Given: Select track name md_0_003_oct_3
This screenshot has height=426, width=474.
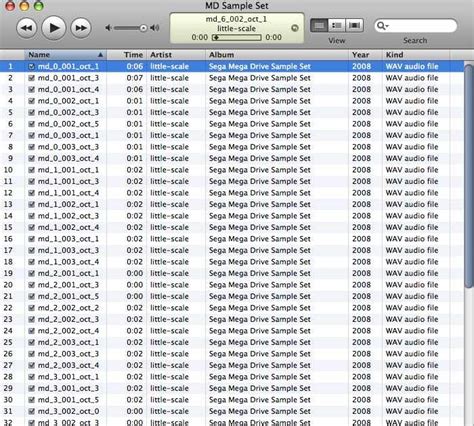Looking at the screenshot, I should (68, 147).
